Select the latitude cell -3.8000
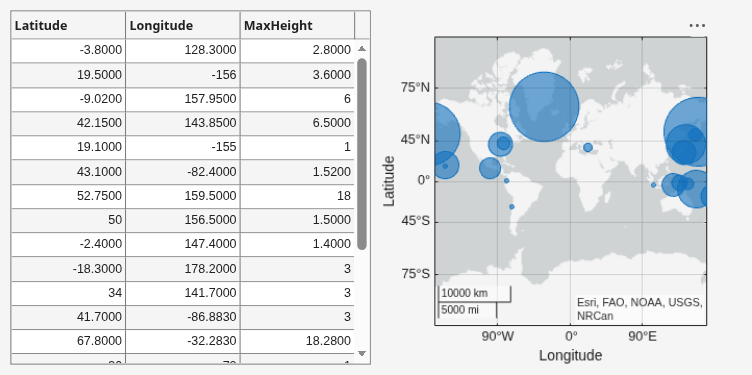752x375 pixels. tap(68, 51)
